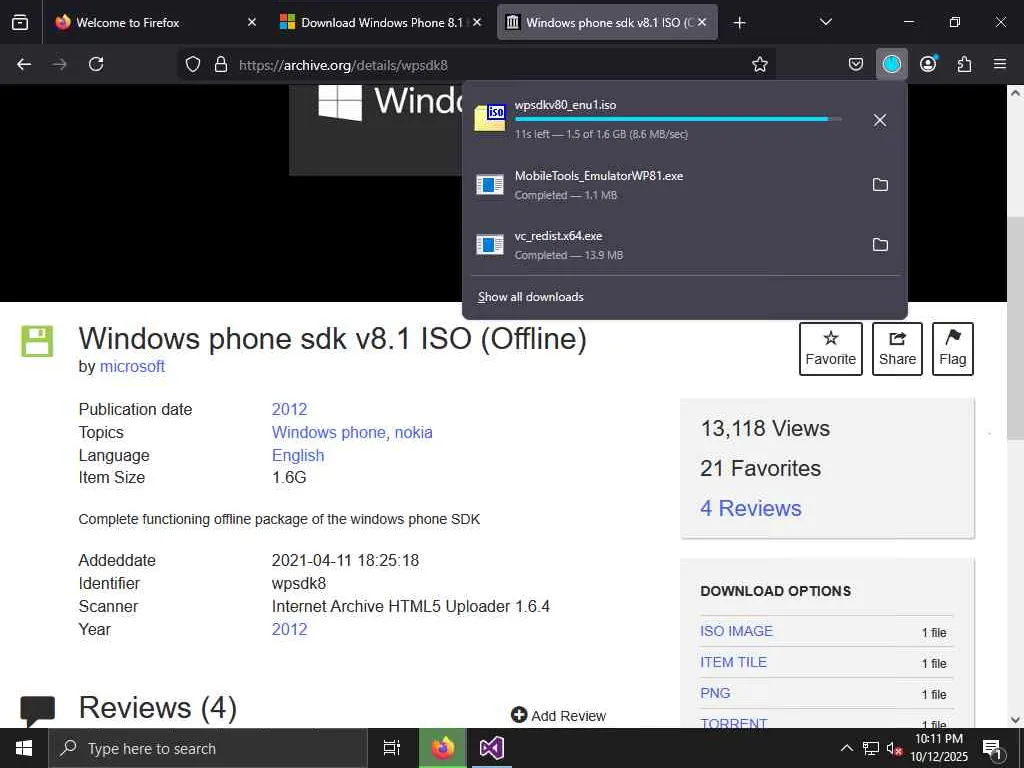View site security padlock info
This screenshot has height=768, width=1024.
point(221,64)
